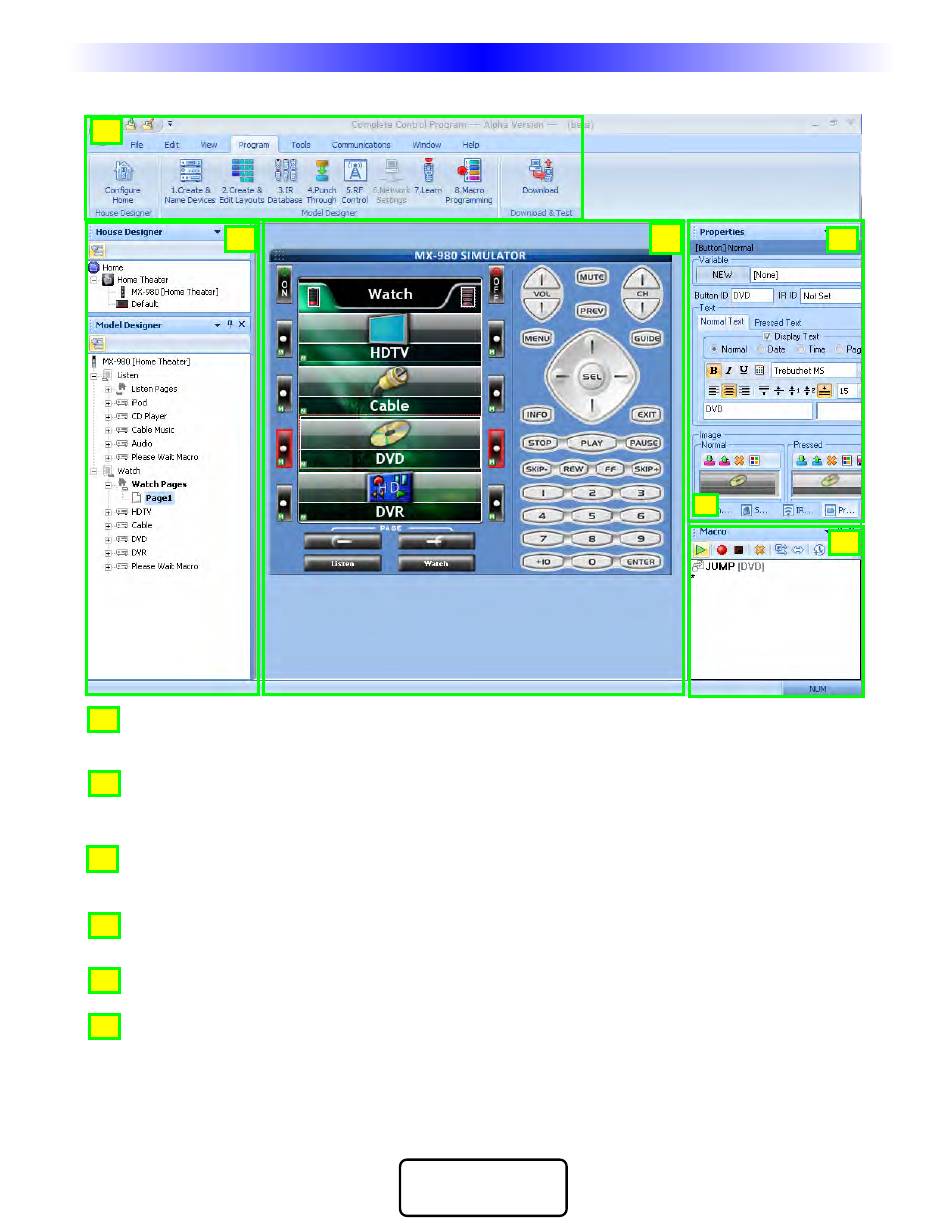This screenshot has width=950, height=1229.
Task: Toggle italic text formatting
Action: (x=728, y=370)
